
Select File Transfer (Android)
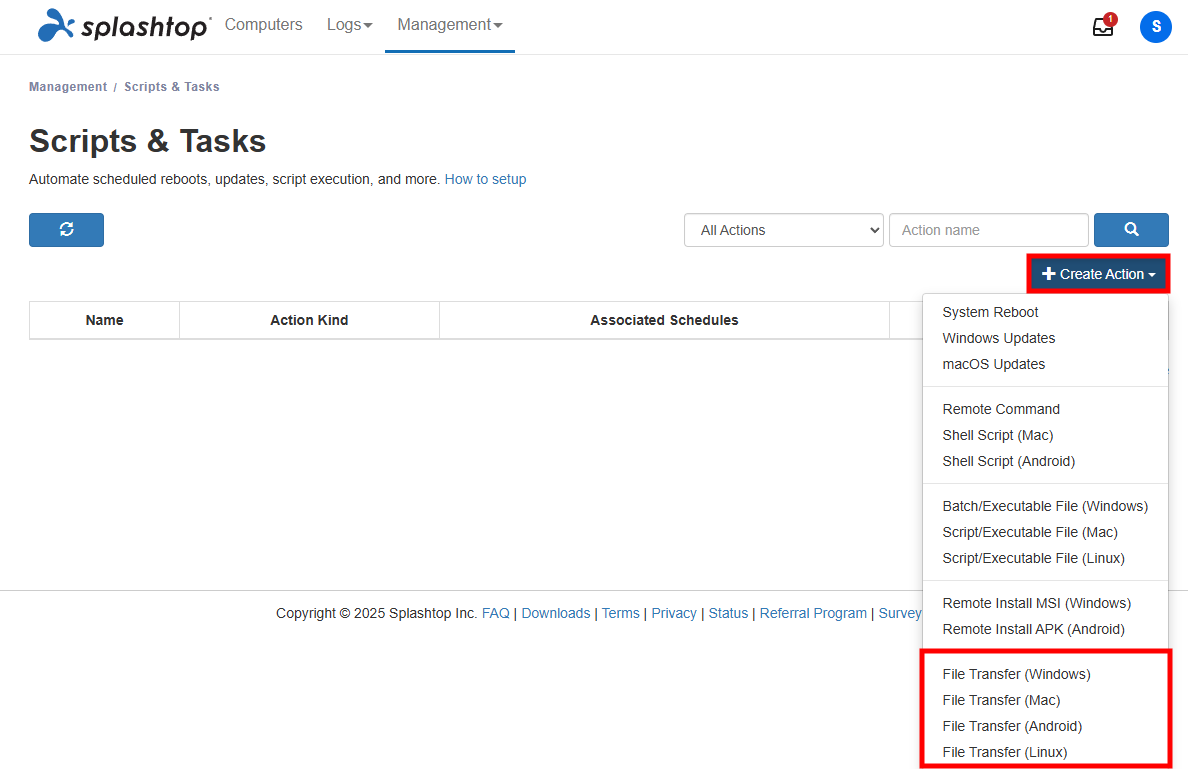pos(1012,726)
